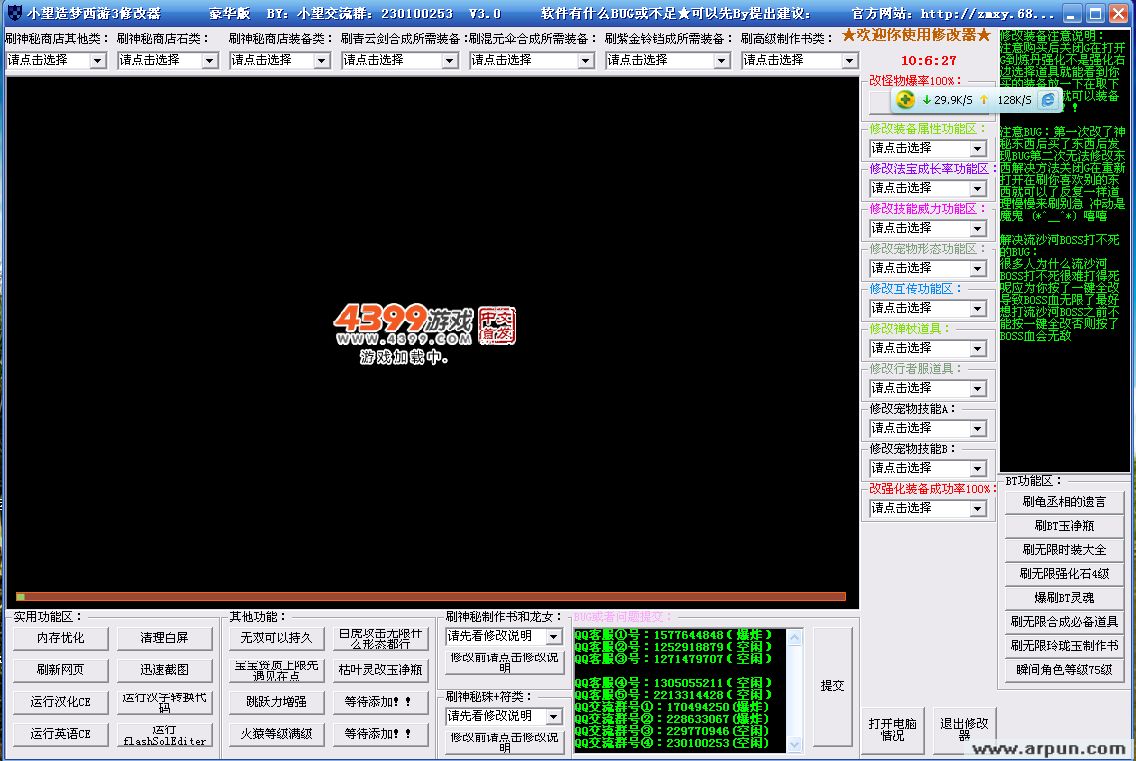1136x761 pixels.
Task: Click the 内存优化 button
Action: 61,639
